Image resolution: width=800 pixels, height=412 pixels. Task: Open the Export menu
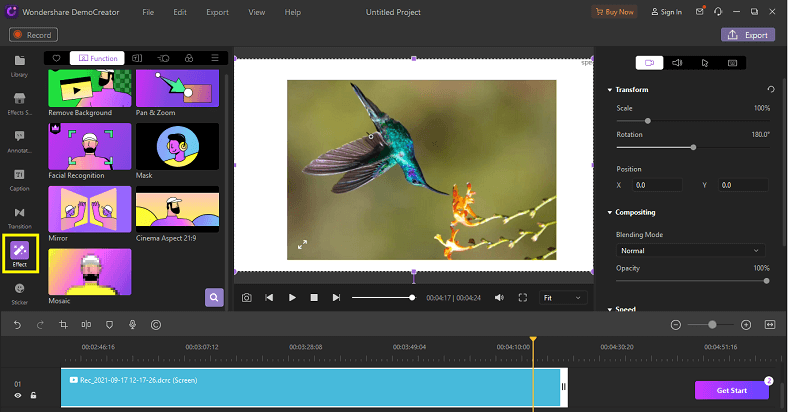coord(217,12)
